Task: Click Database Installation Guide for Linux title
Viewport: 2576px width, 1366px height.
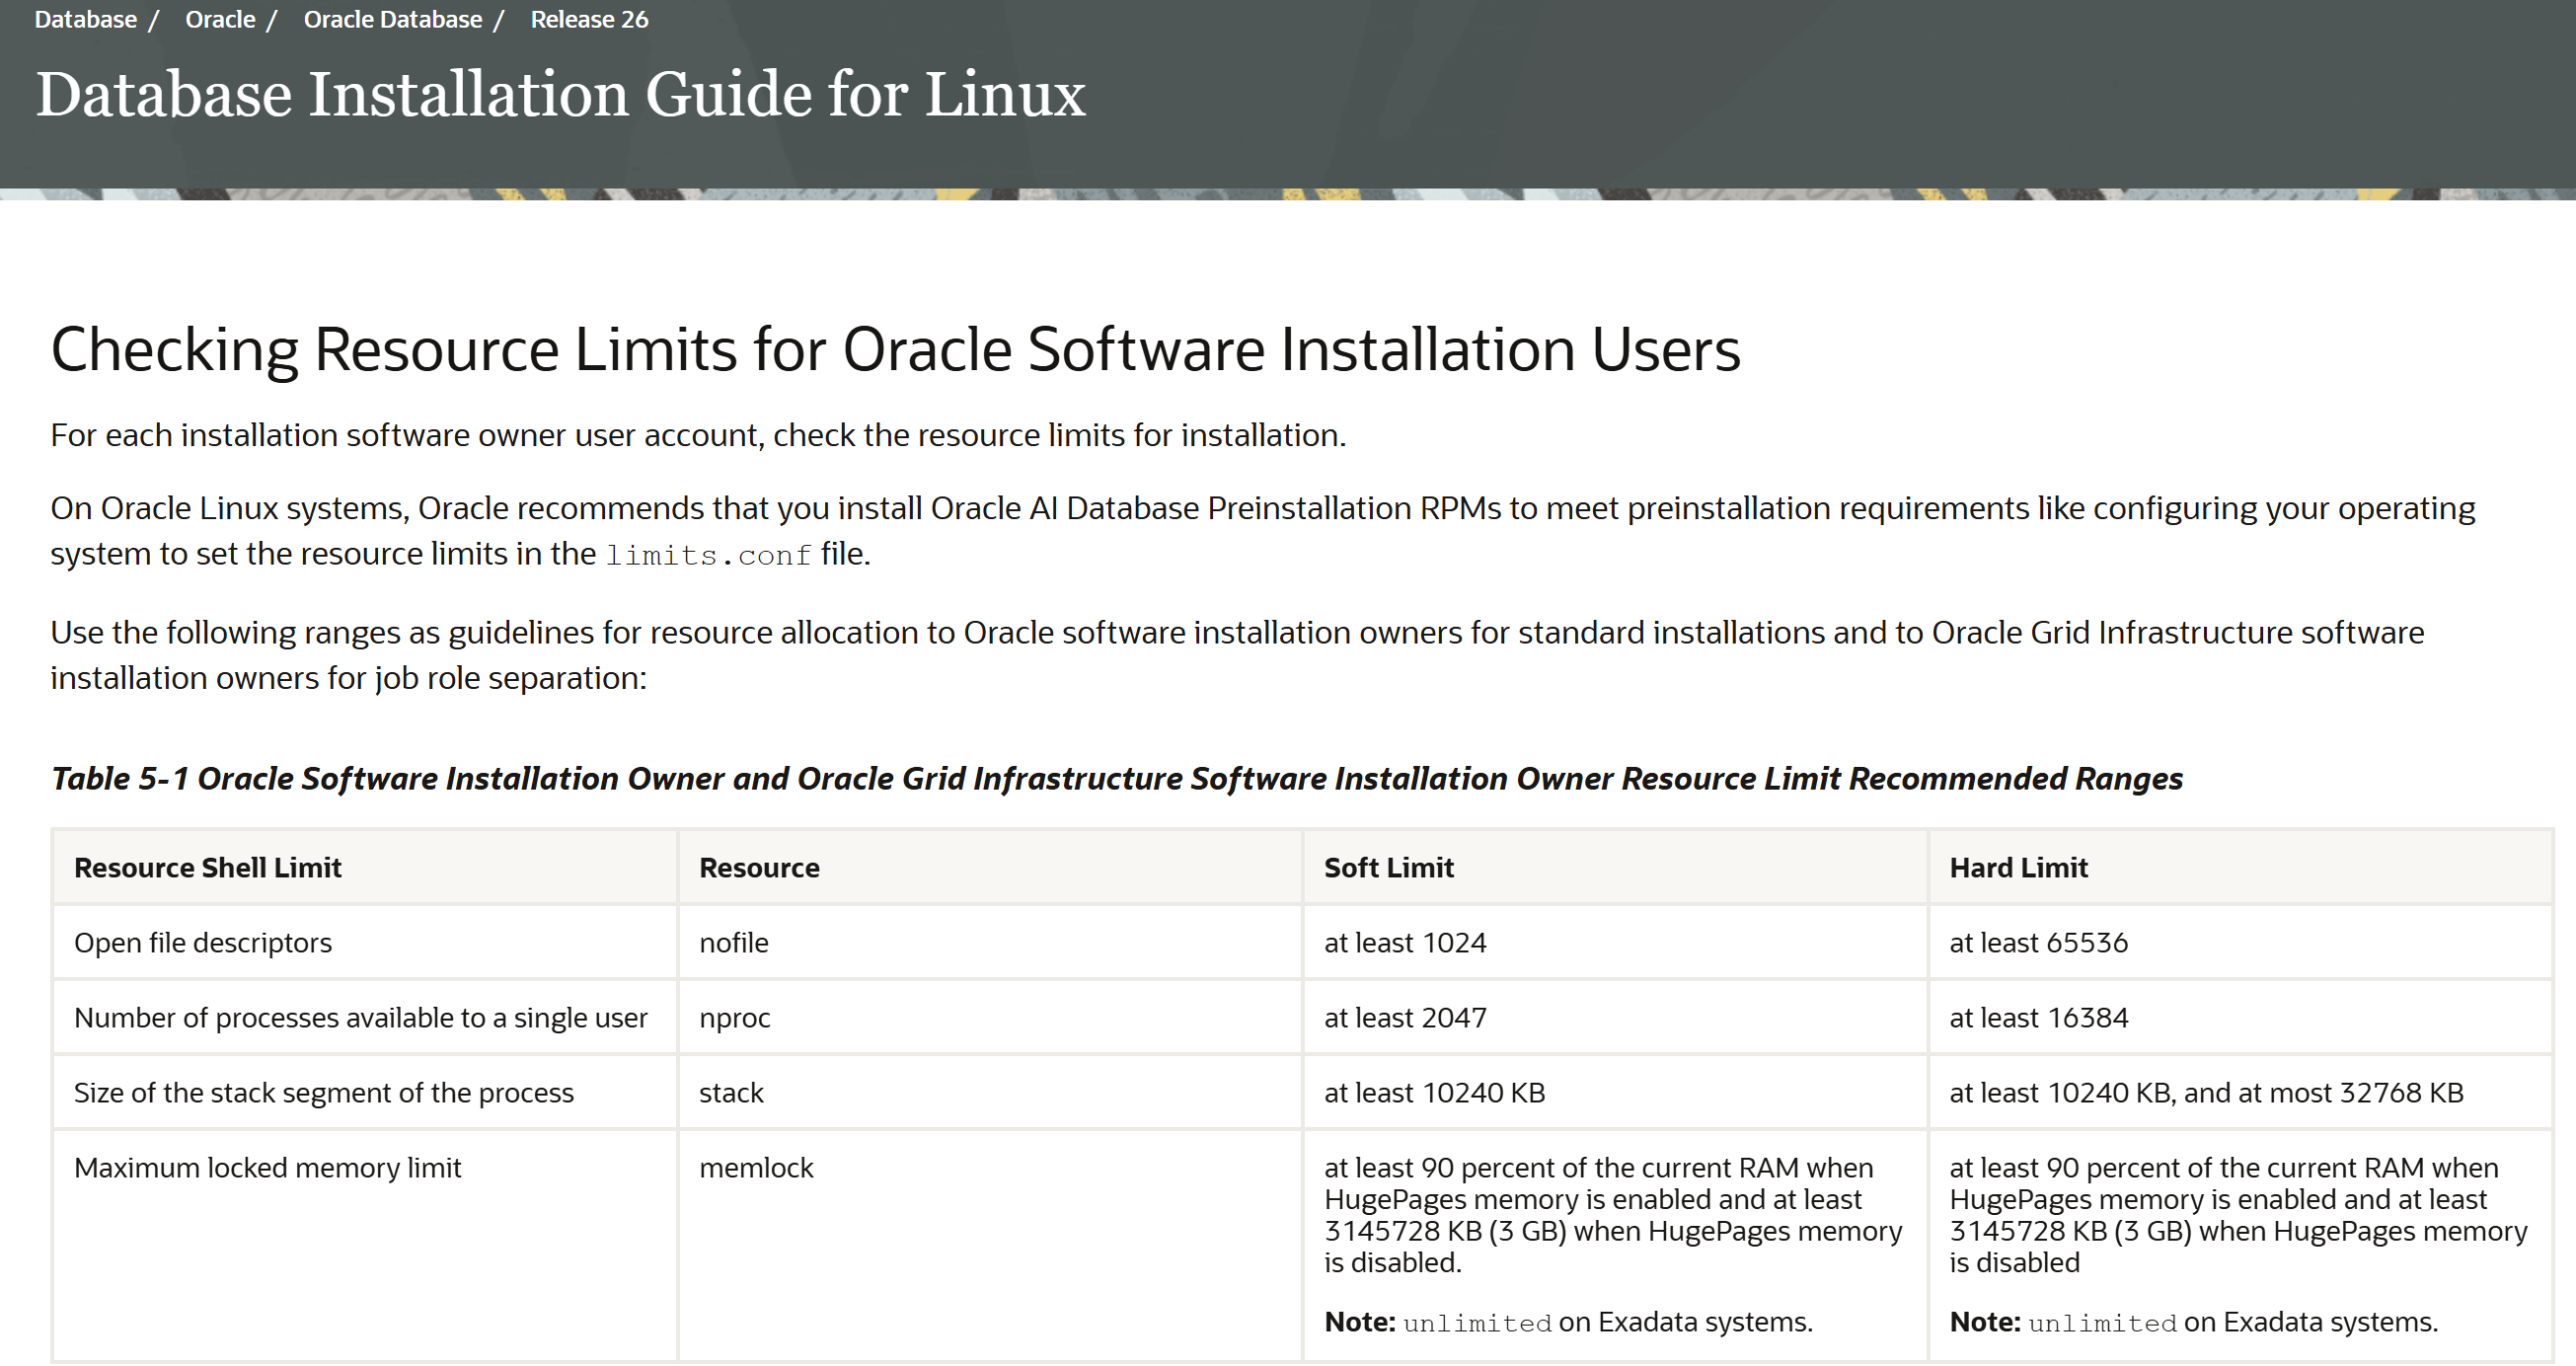Action: tap(560, 95)
